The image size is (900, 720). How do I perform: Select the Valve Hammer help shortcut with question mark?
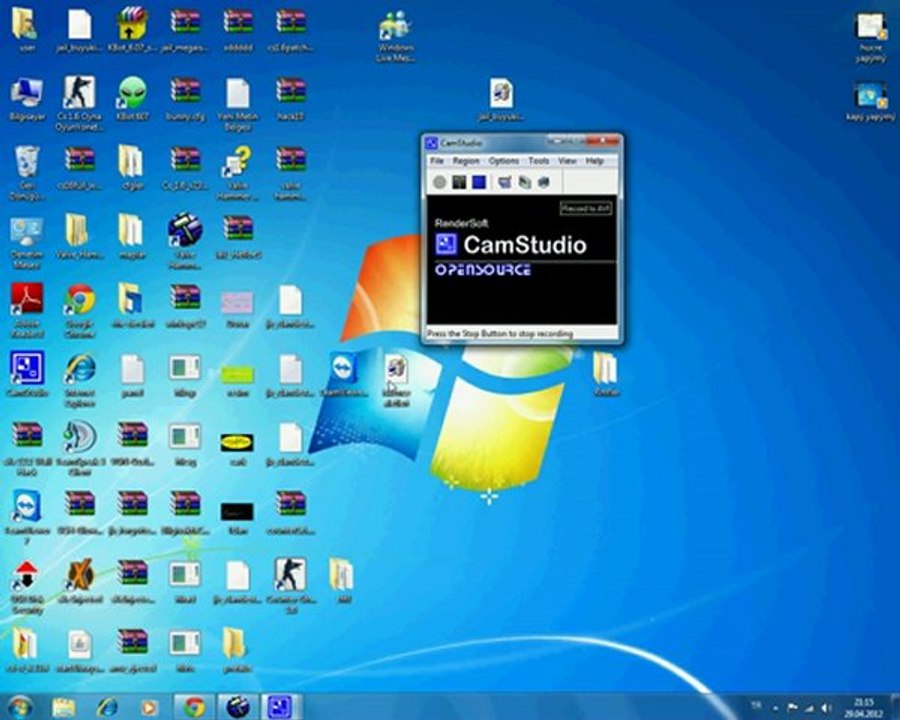(238, 172)
